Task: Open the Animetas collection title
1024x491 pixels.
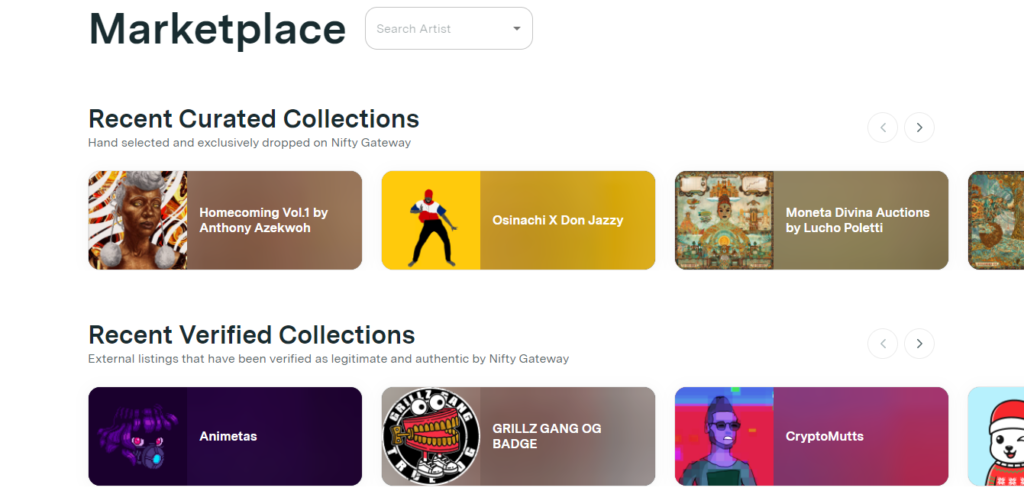Action: (228, 436)
